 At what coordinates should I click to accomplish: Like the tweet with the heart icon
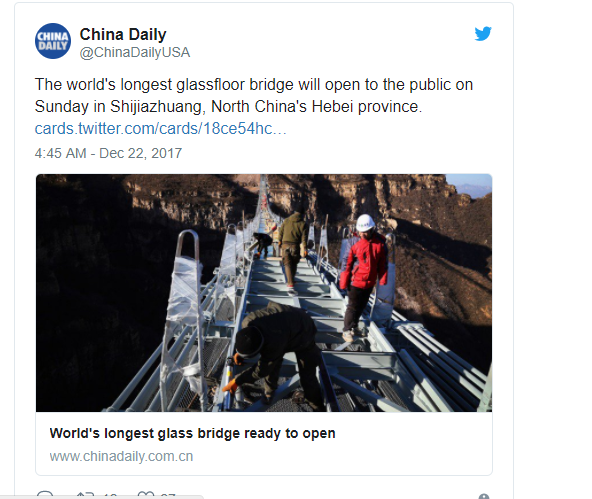pyautogui.click(x=146, y=495)
